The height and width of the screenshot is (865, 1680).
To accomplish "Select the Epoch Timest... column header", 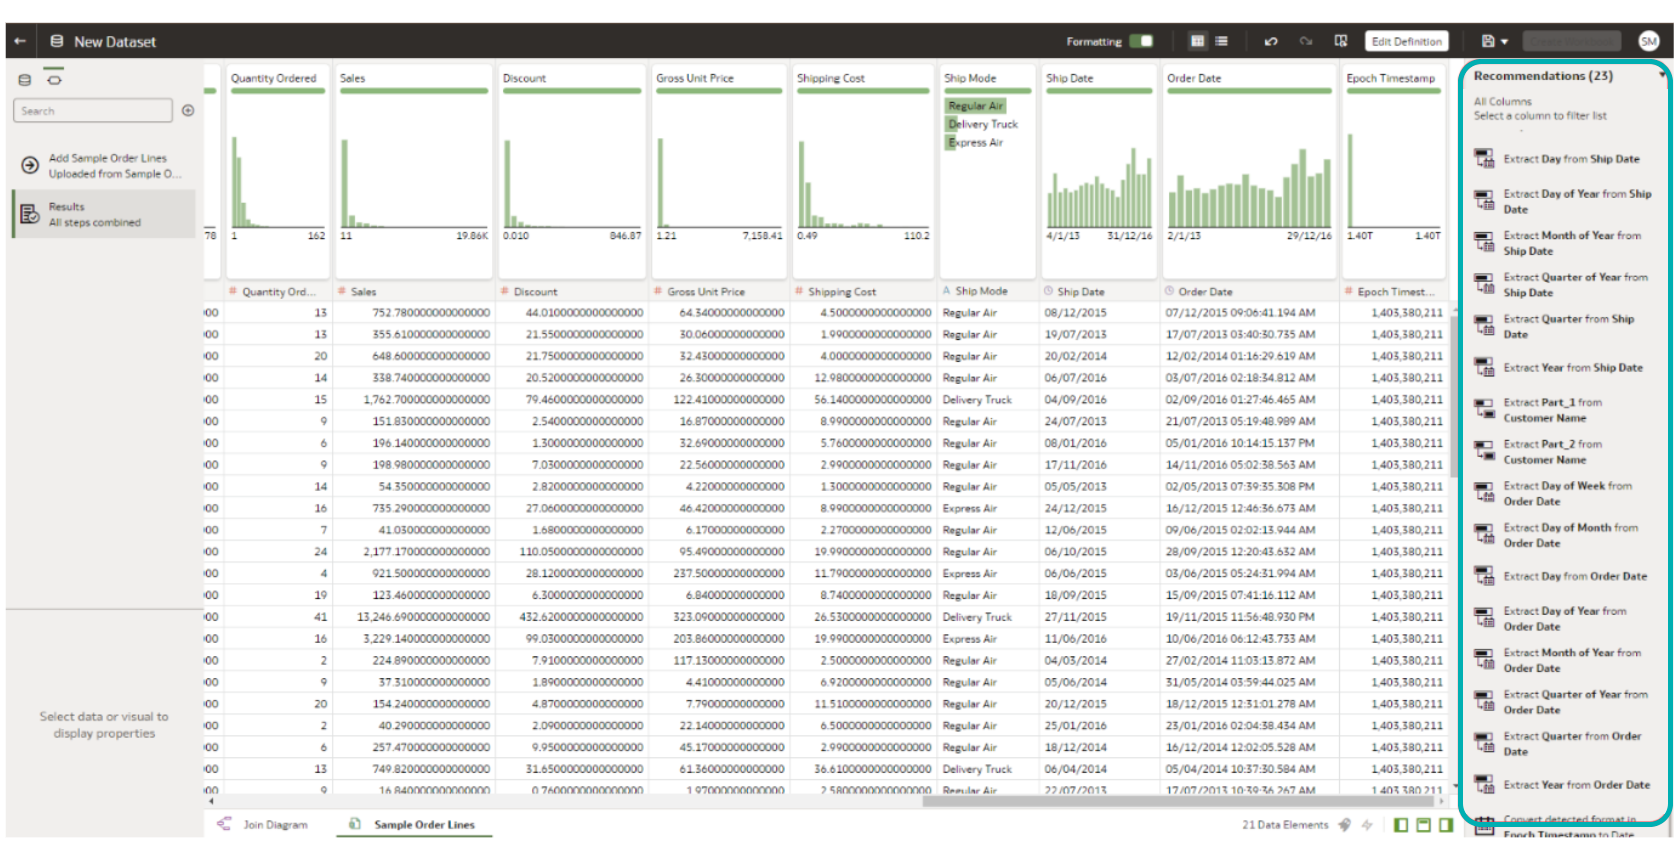I will coord(1394,291).
